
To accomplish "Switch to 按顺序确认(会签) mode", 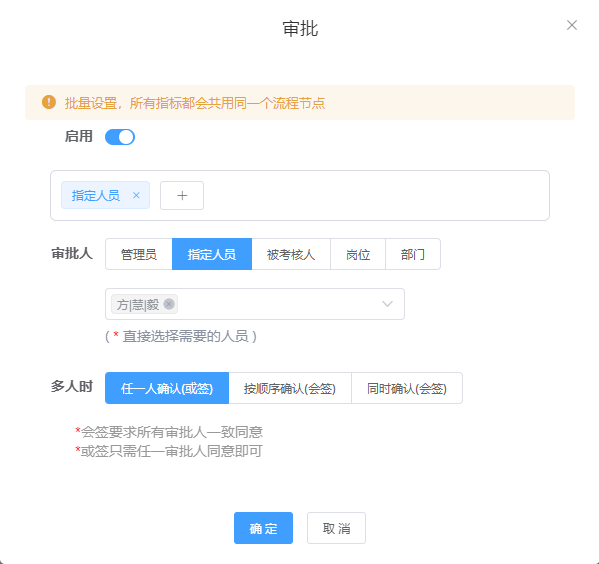I will coord(290,388).
